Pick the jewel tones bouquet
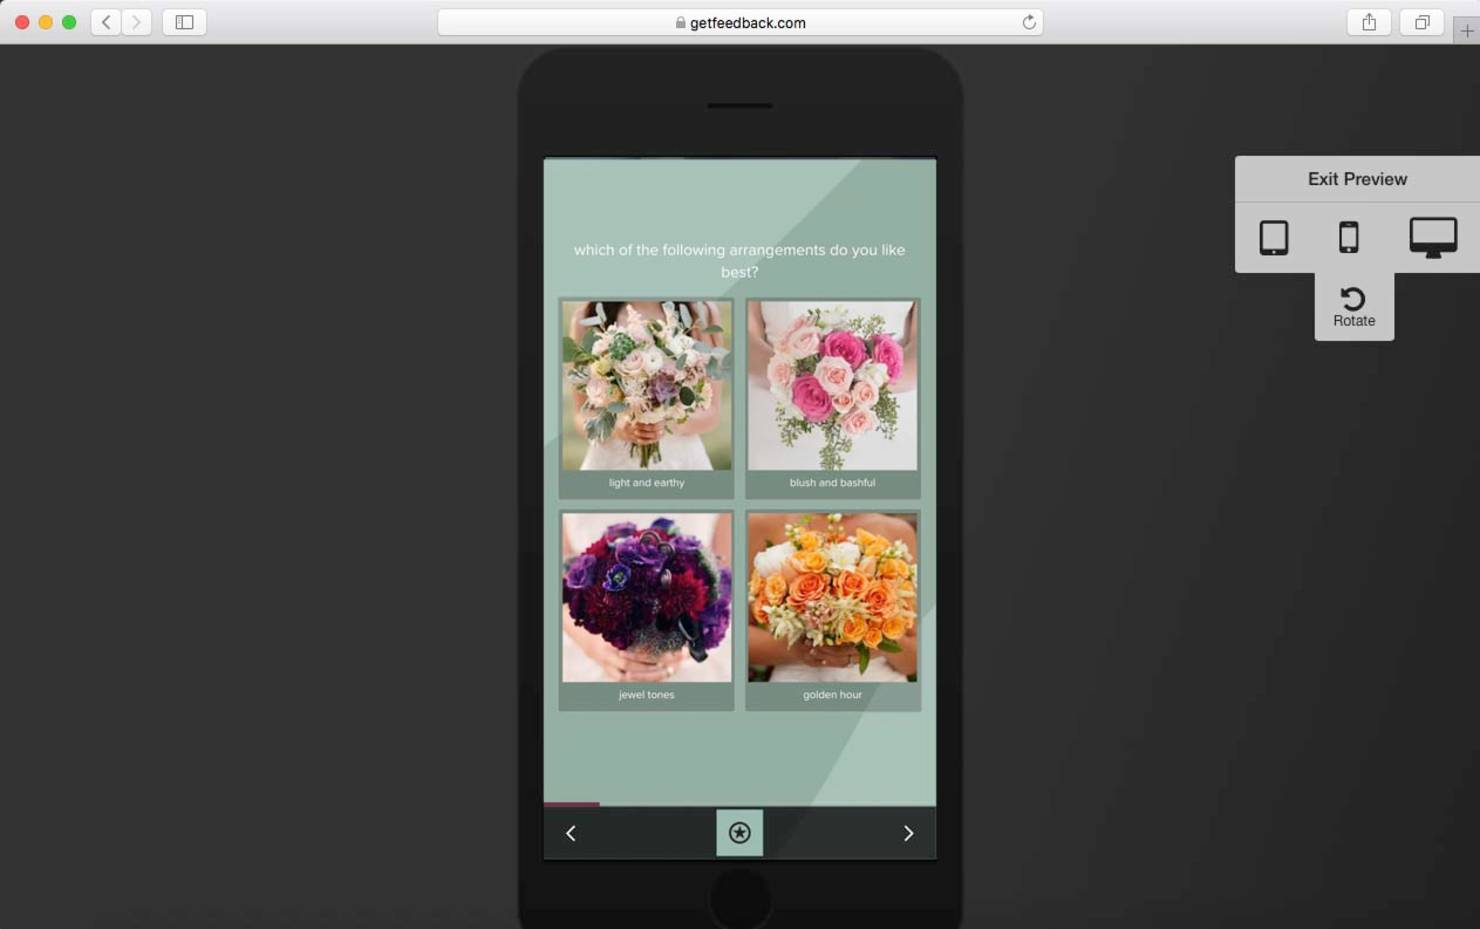The width and height of the screenshot is (1480, 929). [646, 610]
